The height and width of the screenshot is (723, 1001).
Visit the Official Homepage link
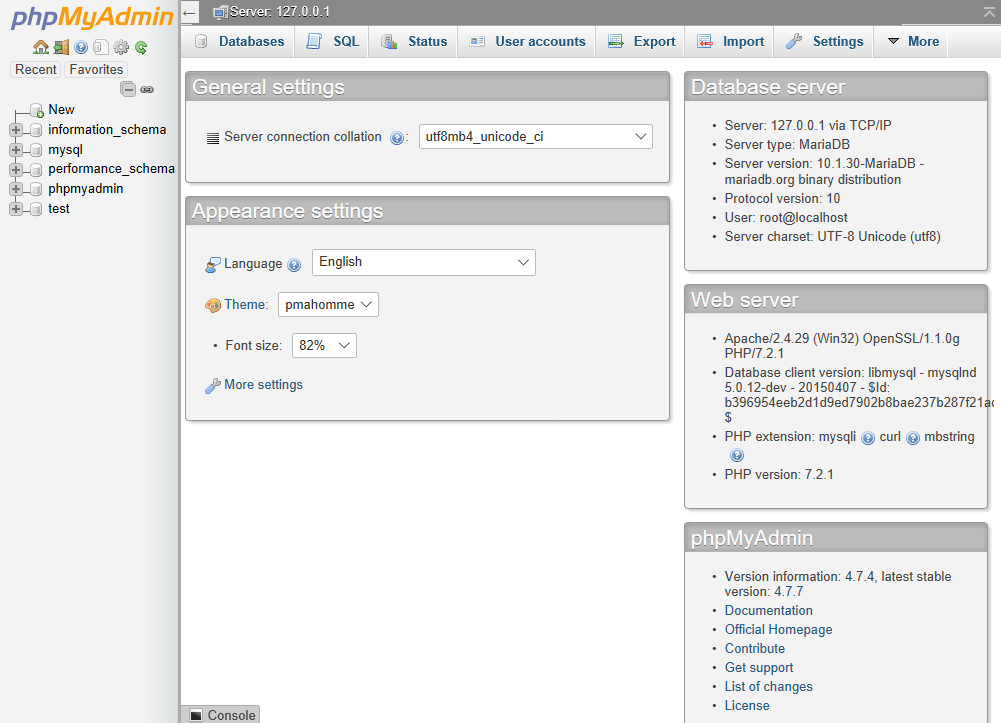click(x=778, y=630)
